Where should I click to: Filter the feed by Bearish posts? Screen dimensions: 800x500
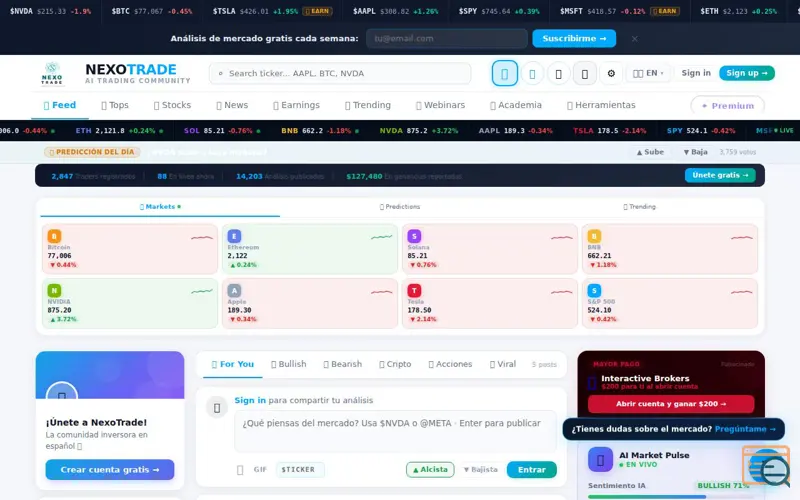tap(343, 364)
